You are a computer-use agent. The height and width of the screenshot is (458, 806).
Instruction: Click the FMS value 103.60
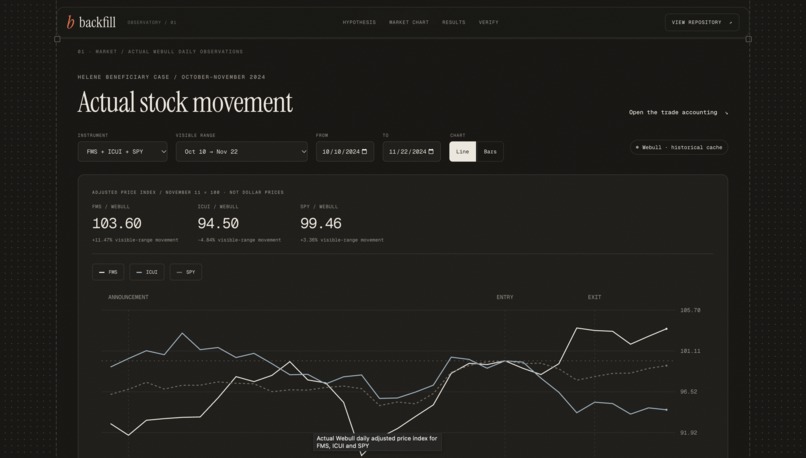click(117, 224)
